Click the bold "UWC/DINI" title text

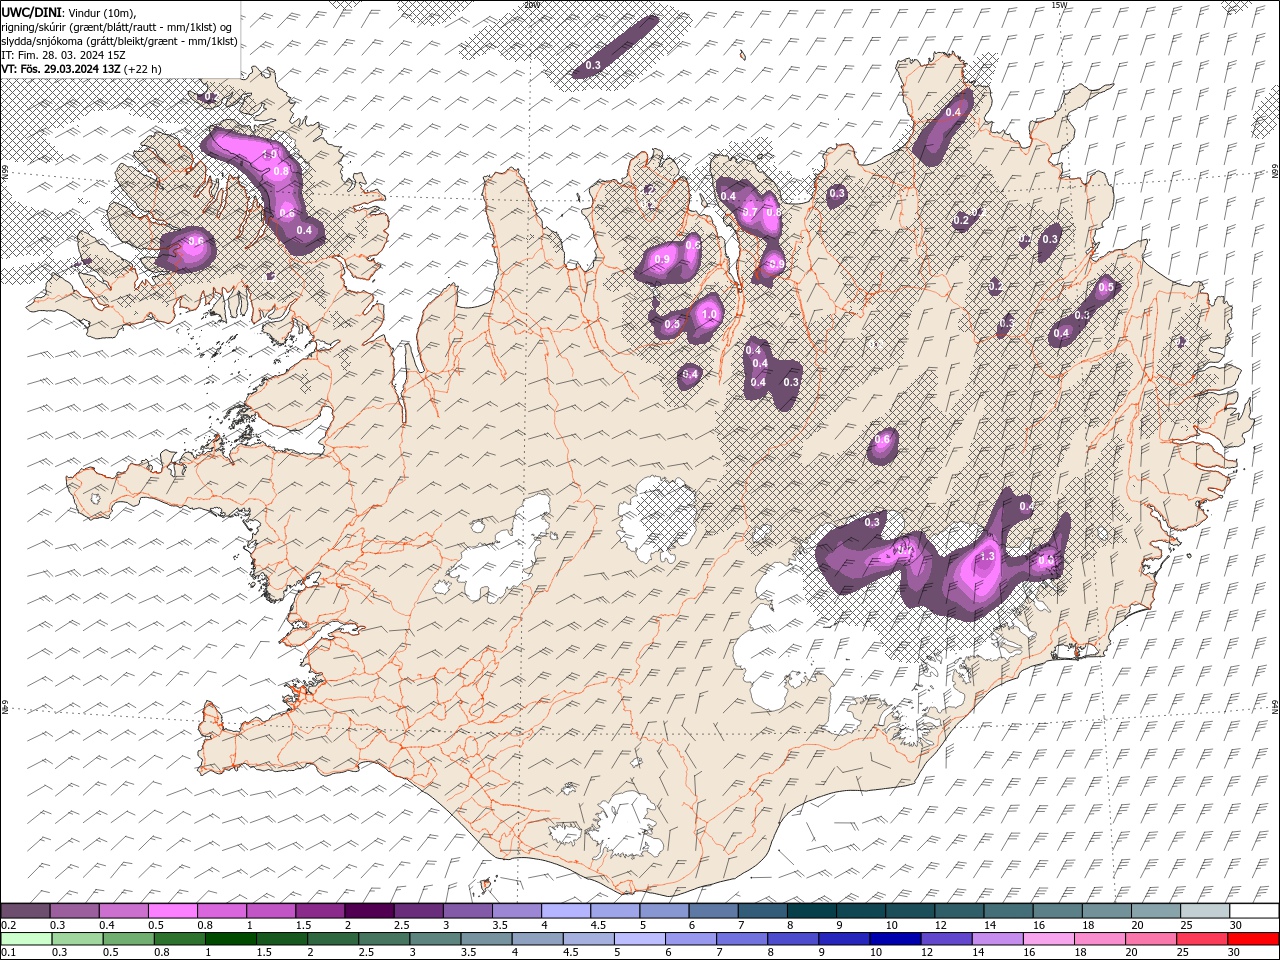point(33,12)
